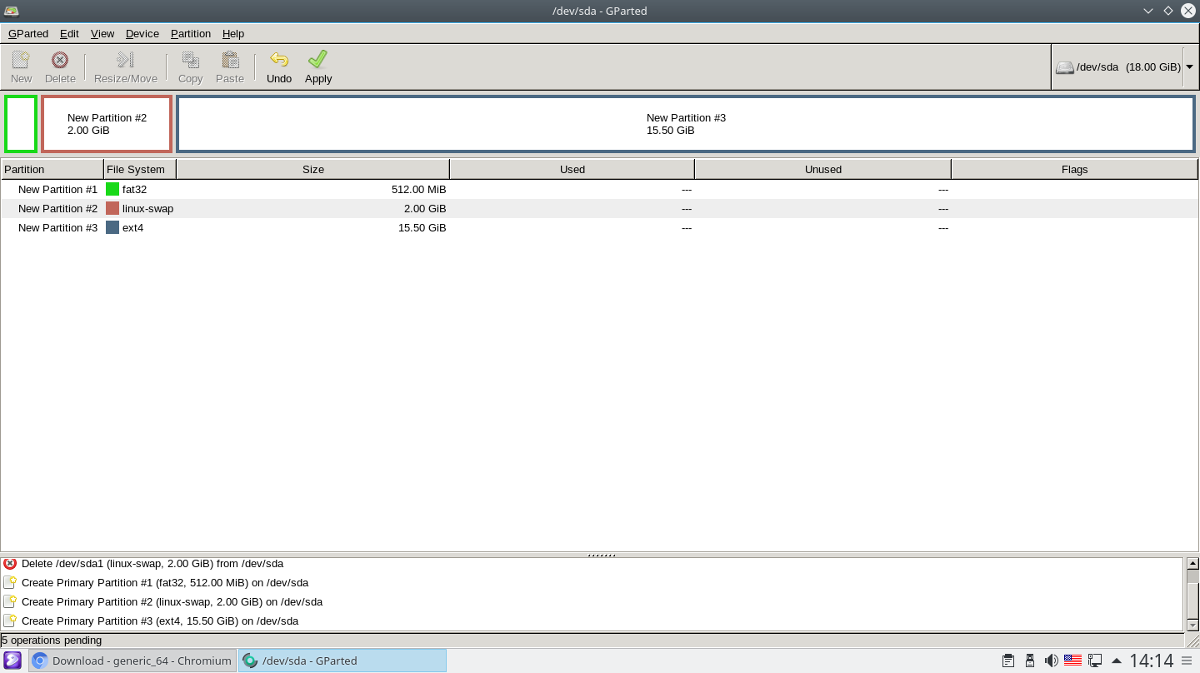Click the green fat32 color swatch
Viewport: 1200px width, 673px height.
tap(114, 189)
